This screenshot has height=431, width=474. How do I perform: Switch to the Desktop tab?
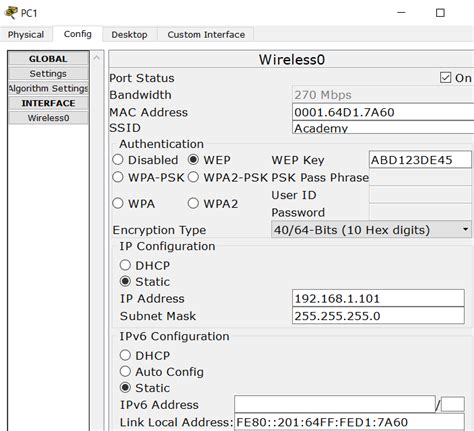click(129, 34)
